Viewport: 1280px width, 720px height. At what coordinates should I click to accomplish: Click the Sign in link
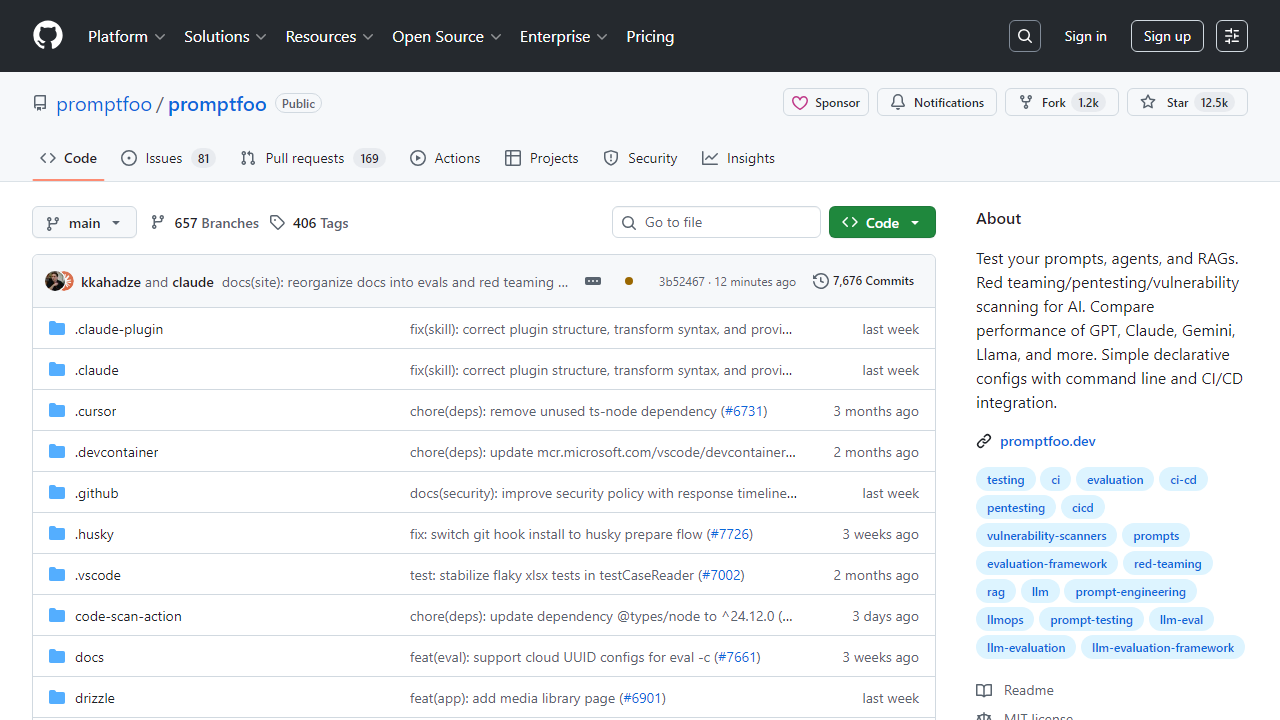1085,36
